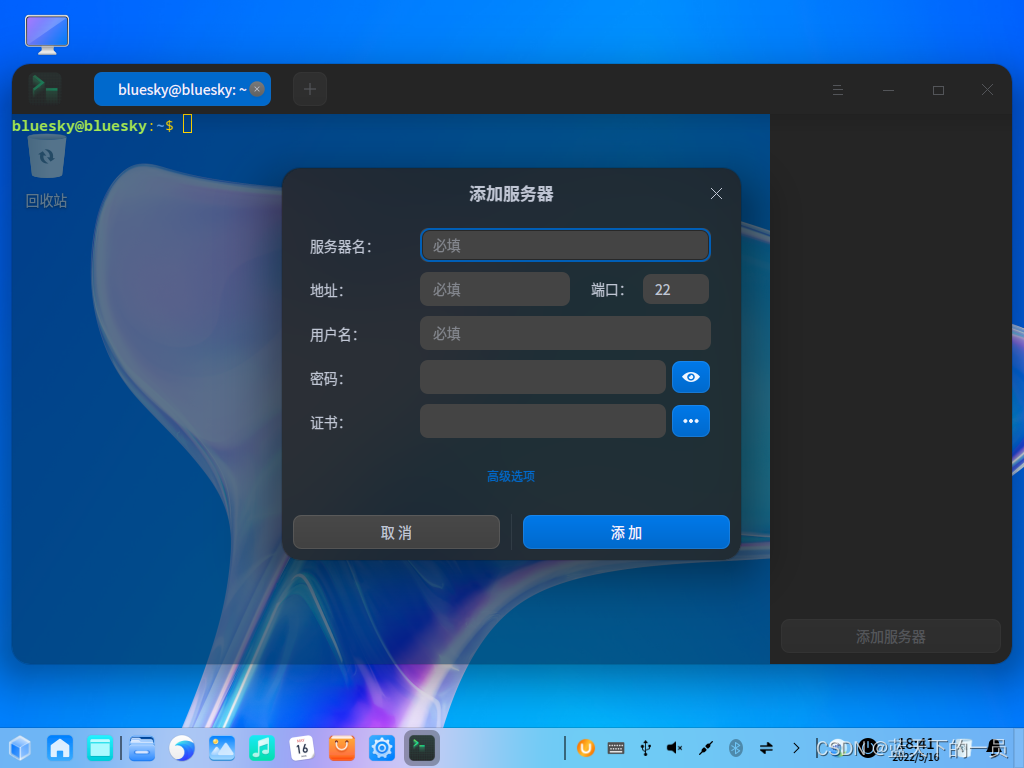Click the muted volume tray icon

(675, 748)
